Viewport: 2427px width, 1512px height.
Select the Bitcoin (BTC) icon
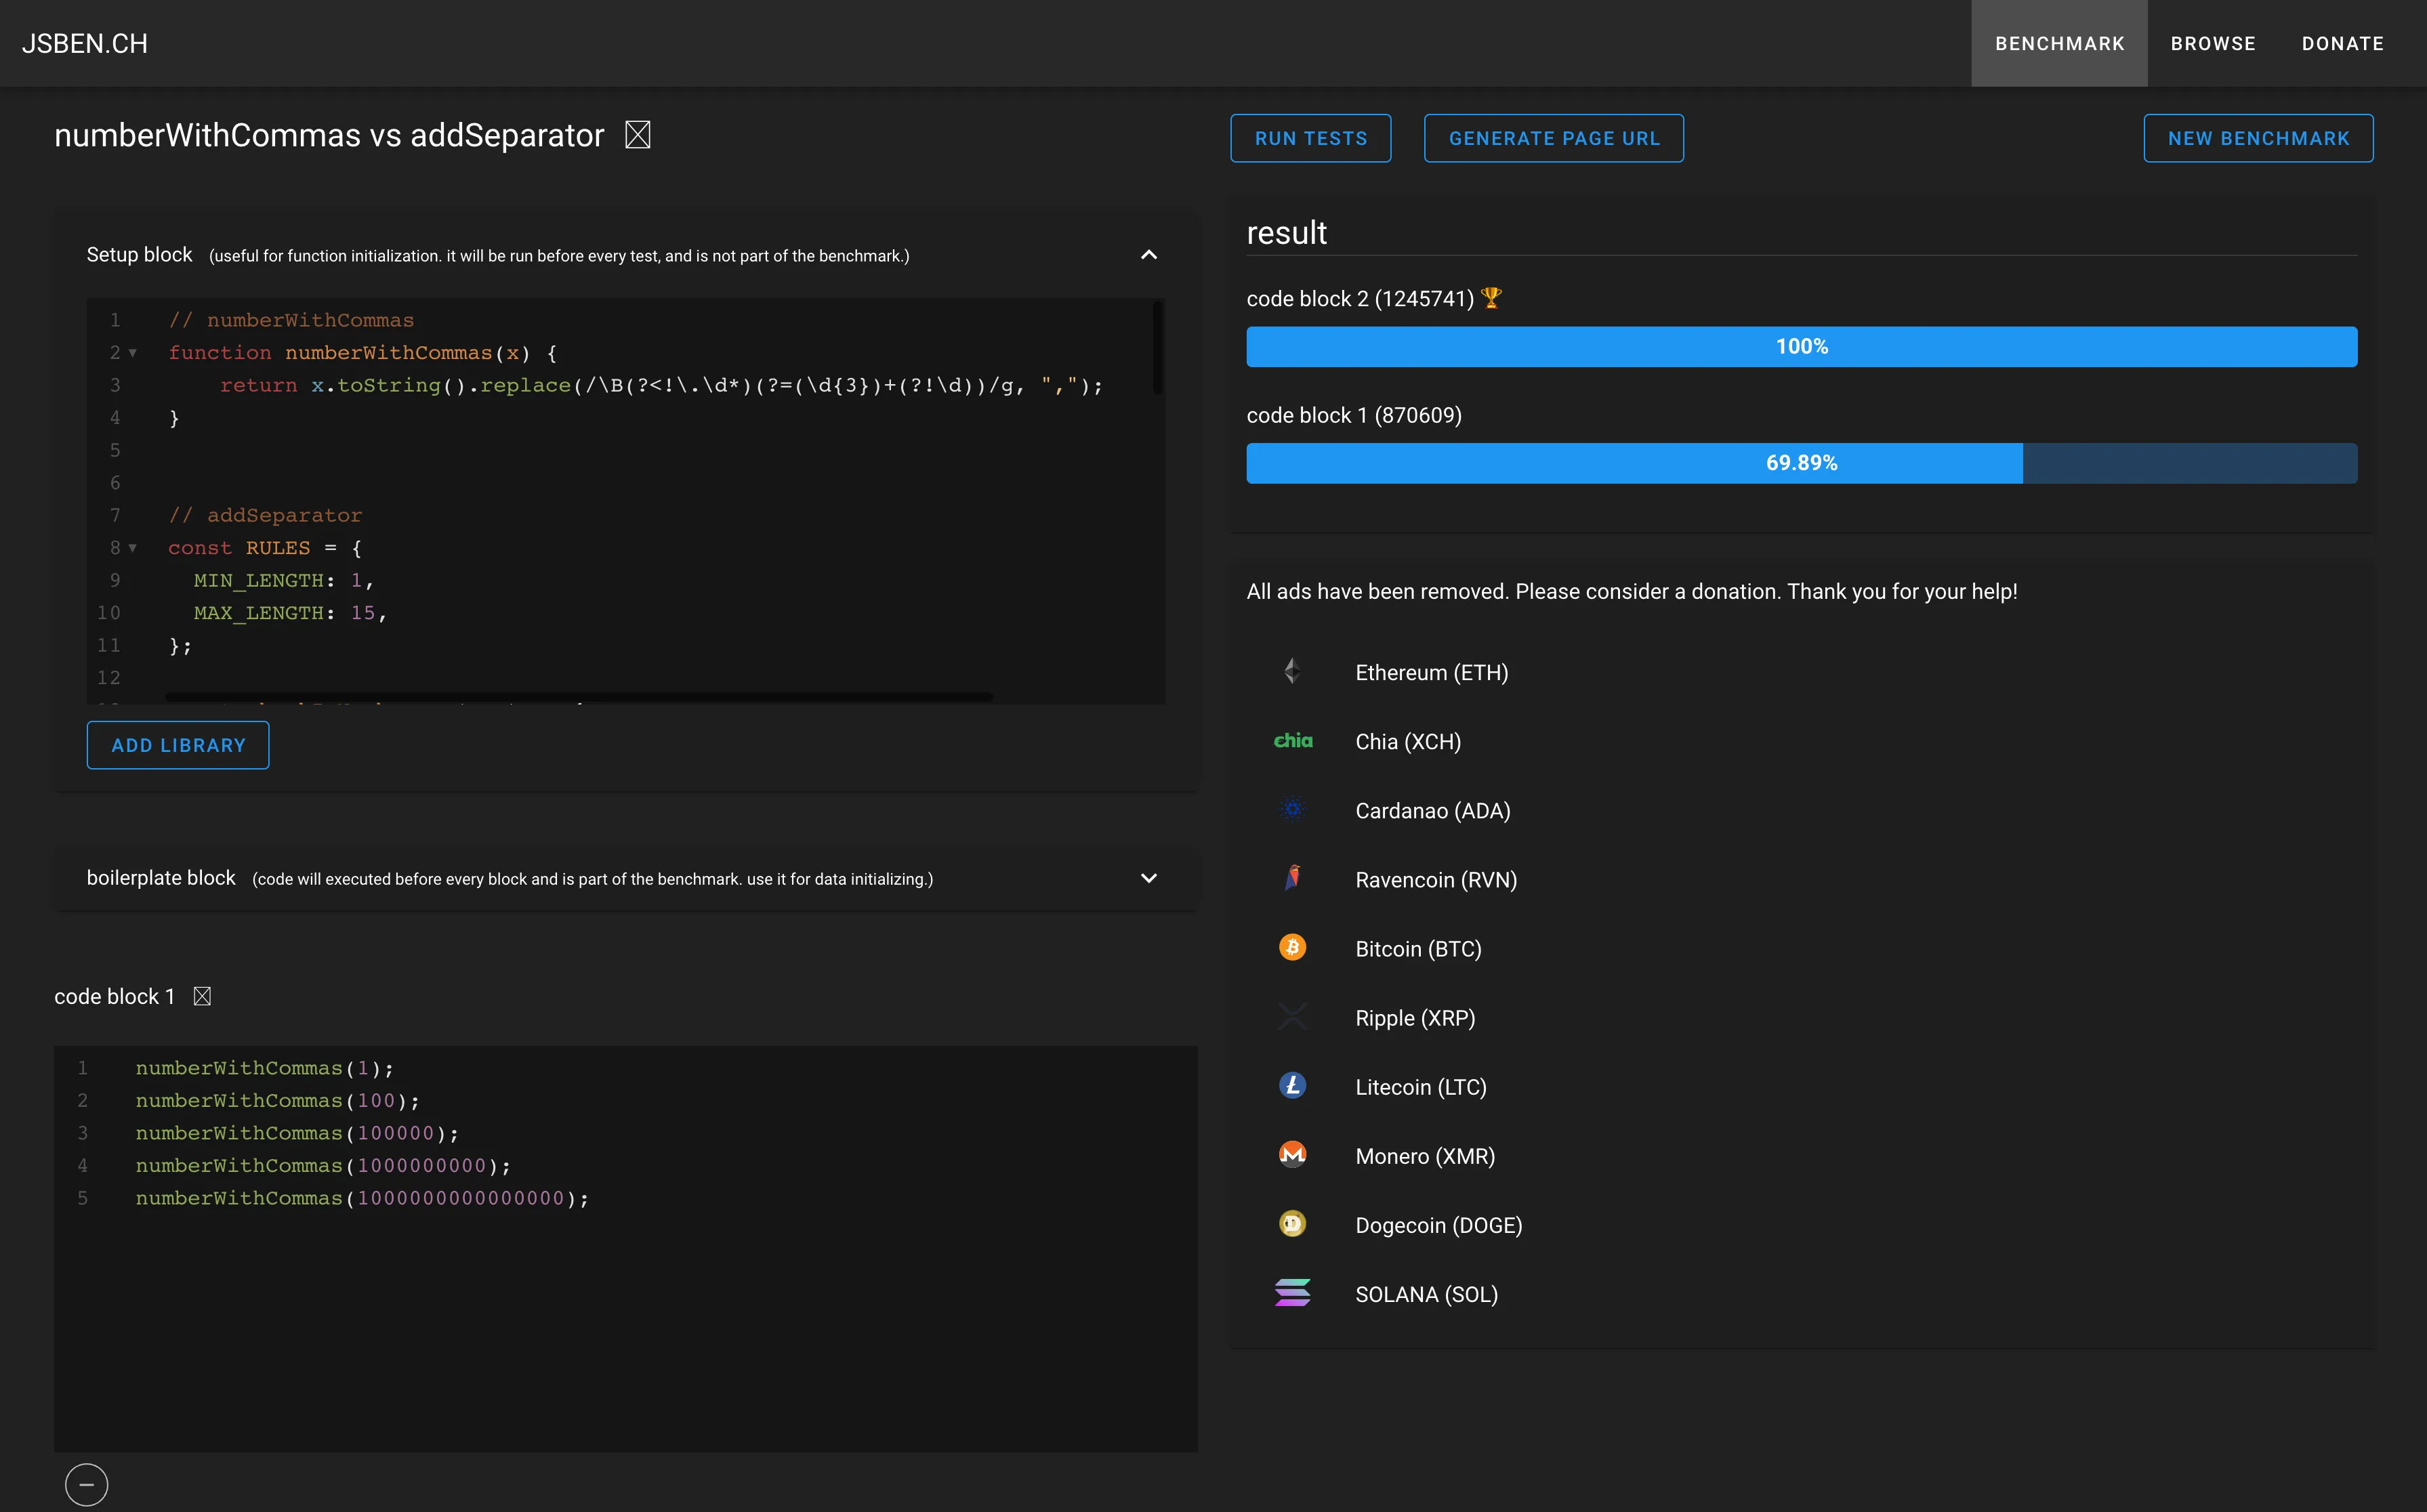(x=1292, y=947)
